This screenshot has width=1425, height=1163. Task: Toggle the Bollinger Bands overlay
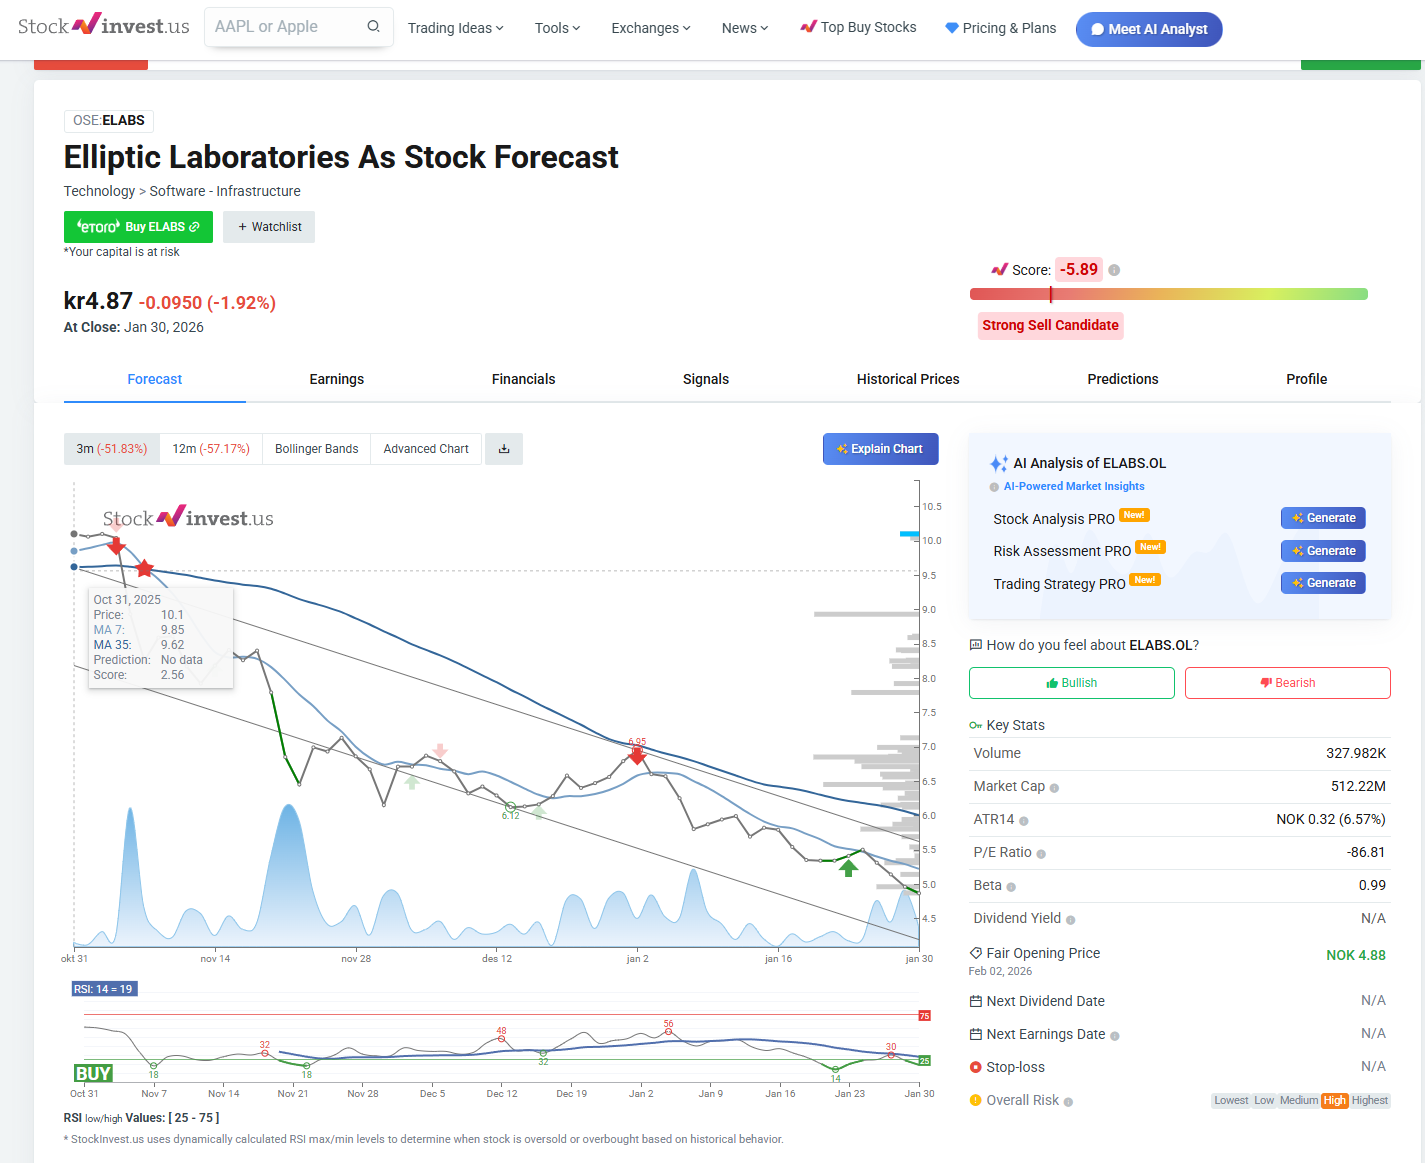[x=316, y=449]
